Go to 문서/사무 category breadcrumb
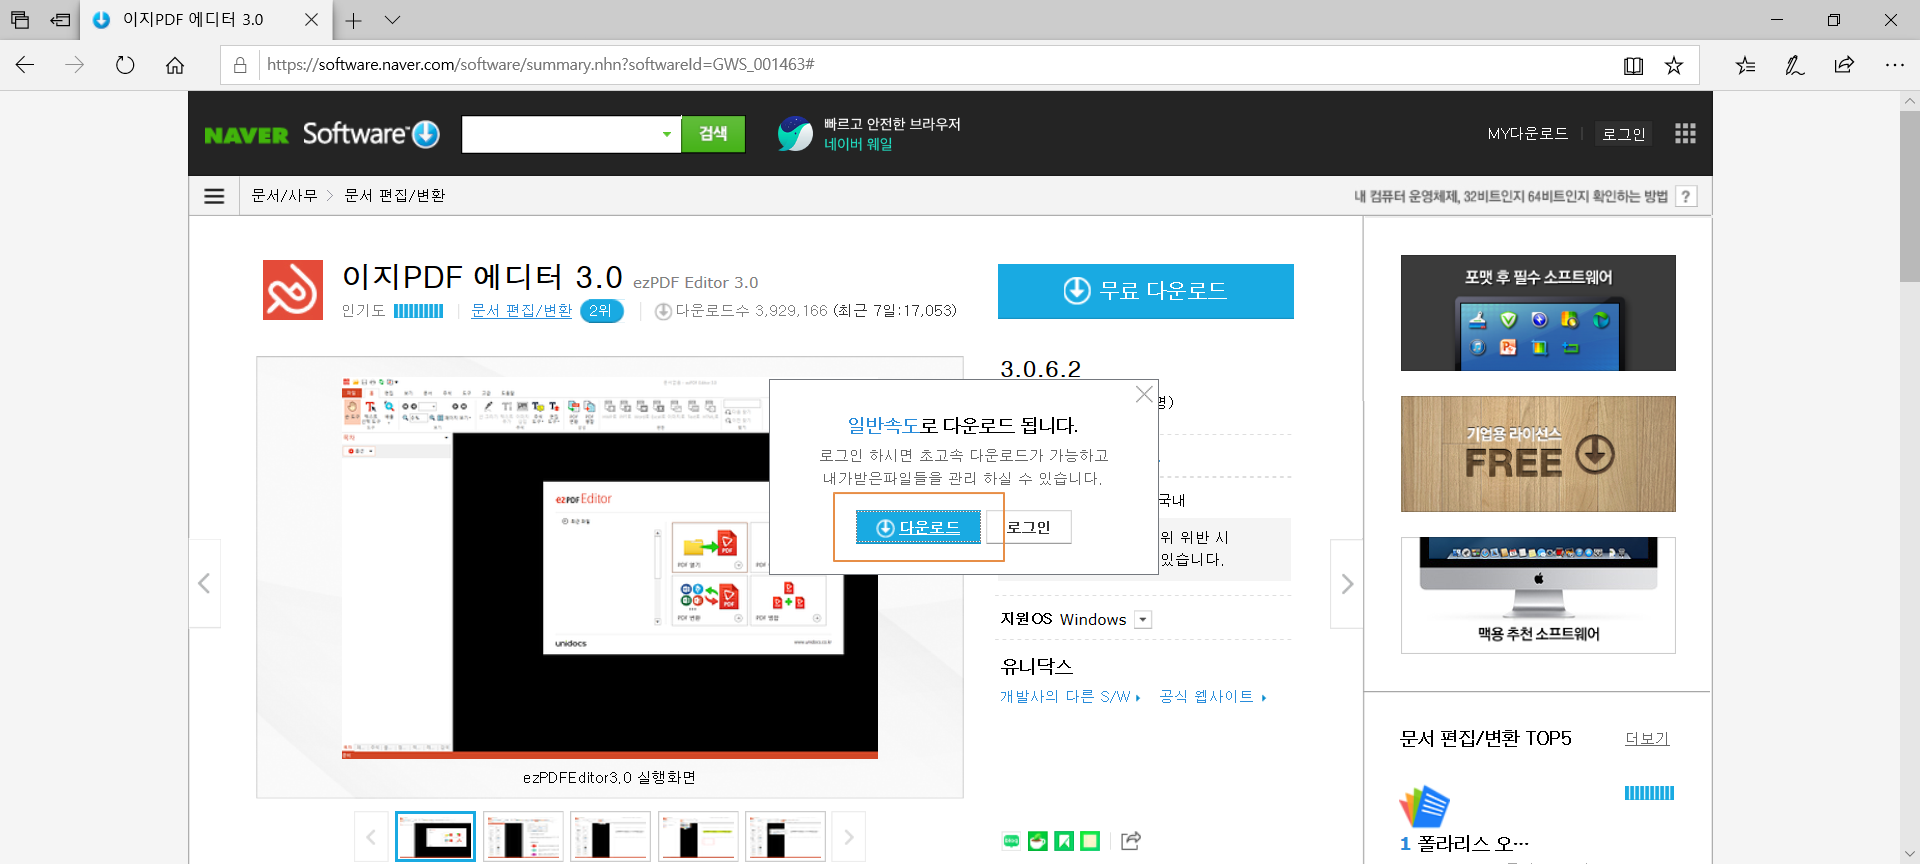 (x=284, y=196)
